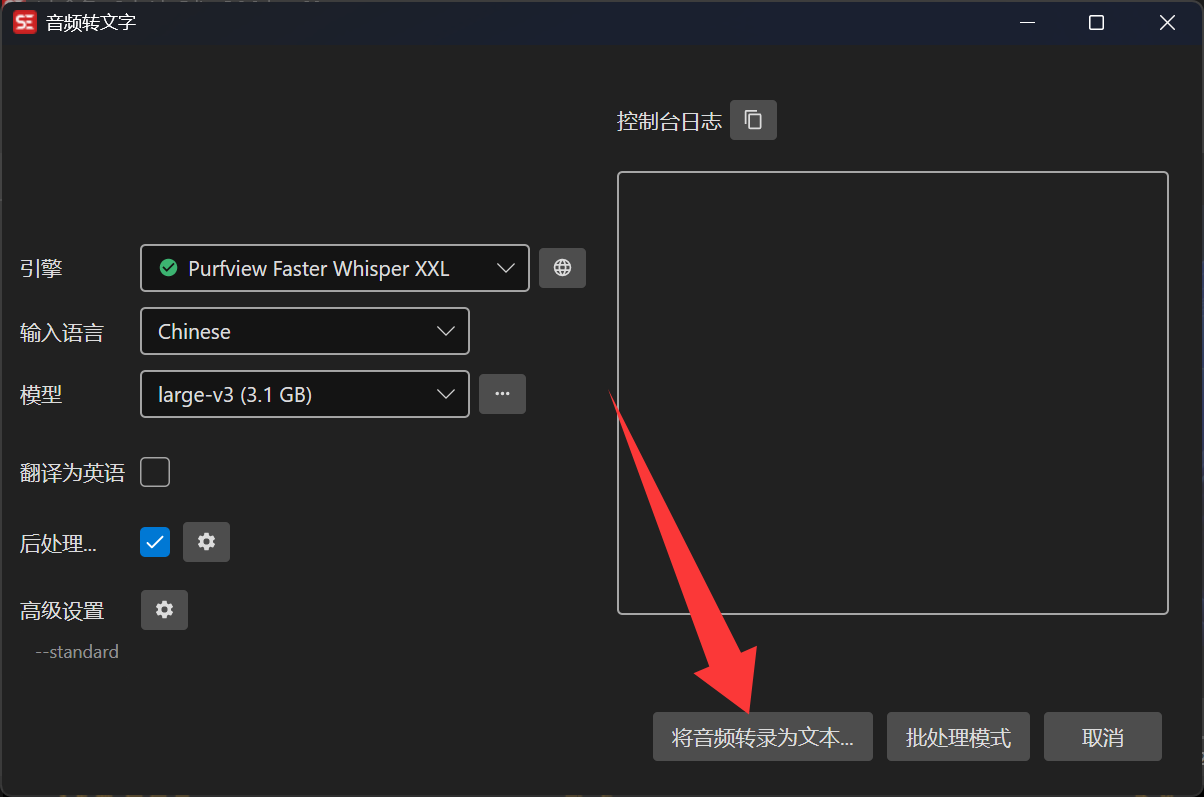Click inside the empty console log box
The image size is (1204, 797).
tap(893, 393)
